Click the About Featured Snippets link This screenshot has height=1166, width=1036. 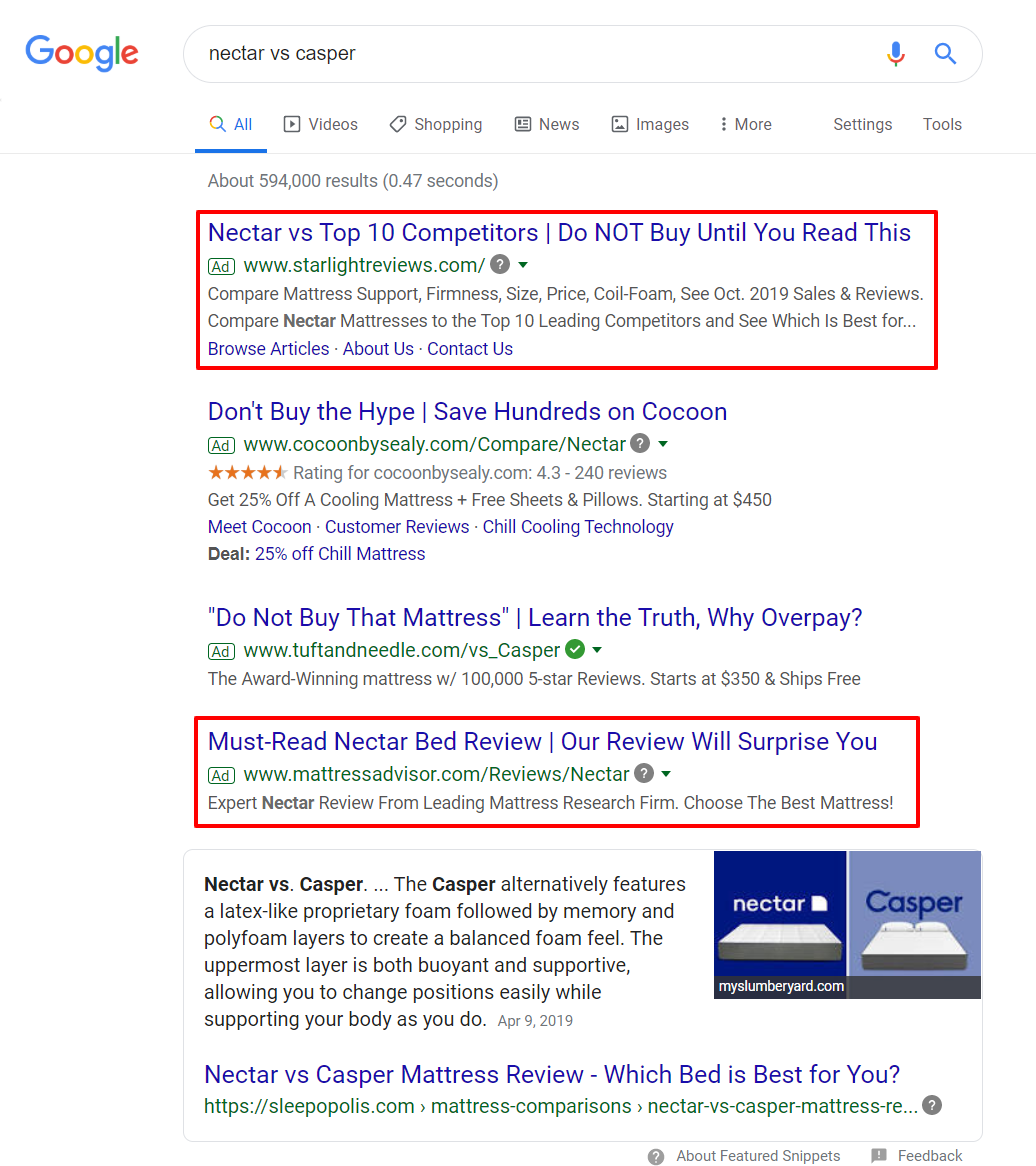(758, 1156)
